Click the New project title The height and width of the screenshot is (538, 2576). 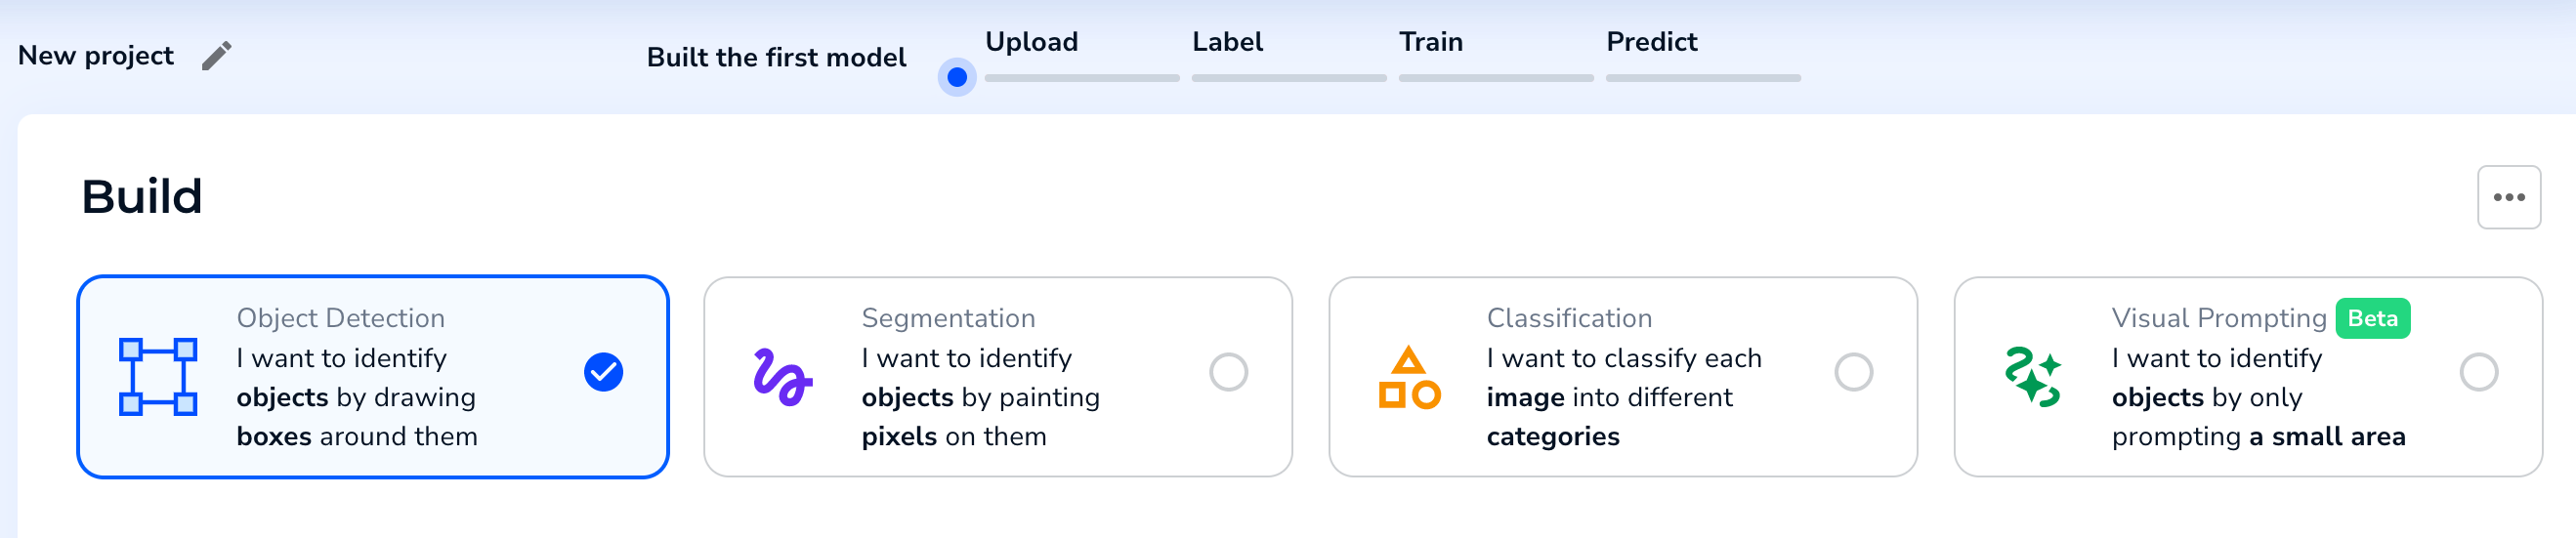pyautogui.click(x=96, y=56)
